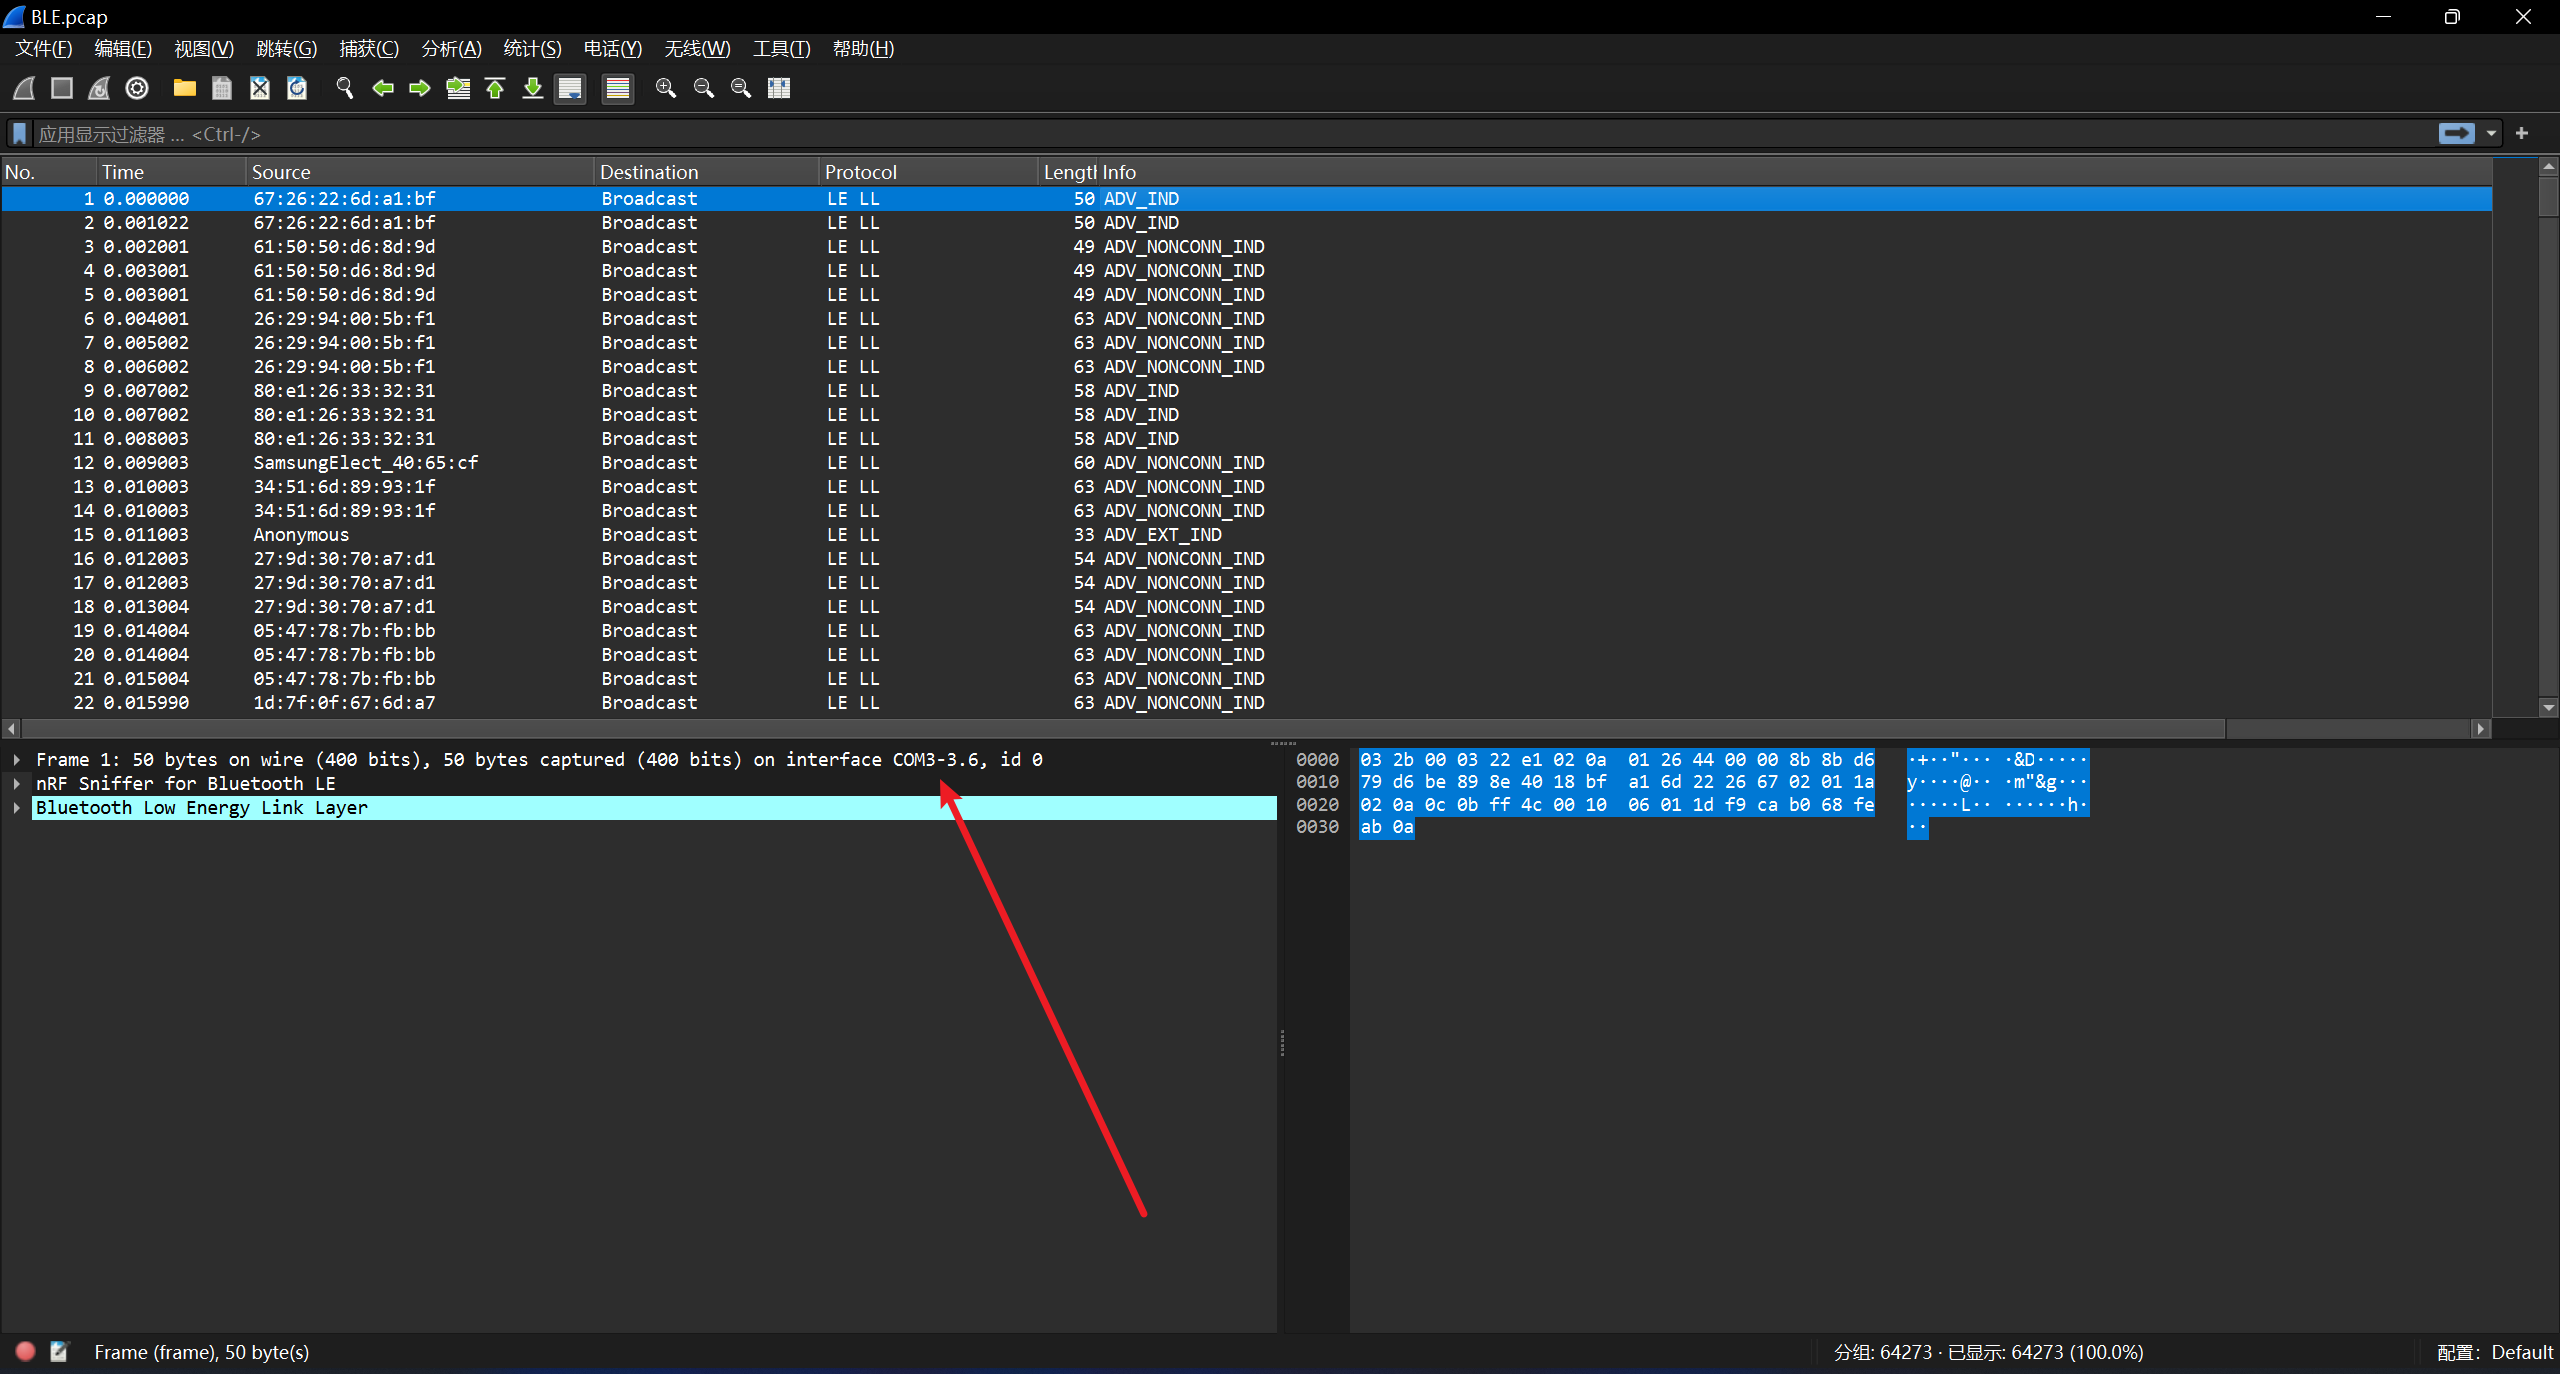Start capturing packets with the shark fin icon
Viewport: 2560px width, 1374px height.
click(x=24, y=88)
